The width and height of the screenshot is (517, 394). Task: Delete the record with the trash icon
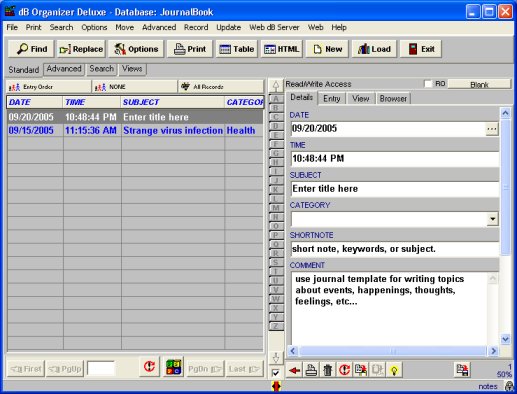tap(328, 370)
